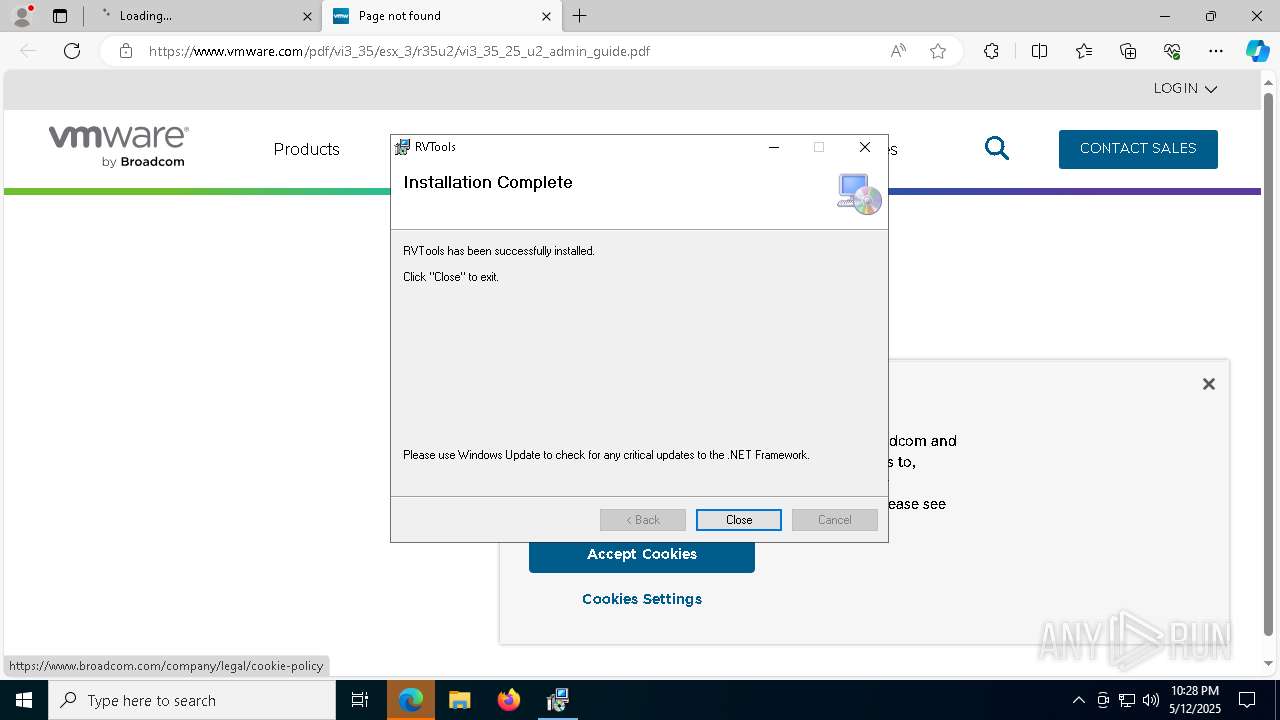Open a new browser tab

[580, 16]
